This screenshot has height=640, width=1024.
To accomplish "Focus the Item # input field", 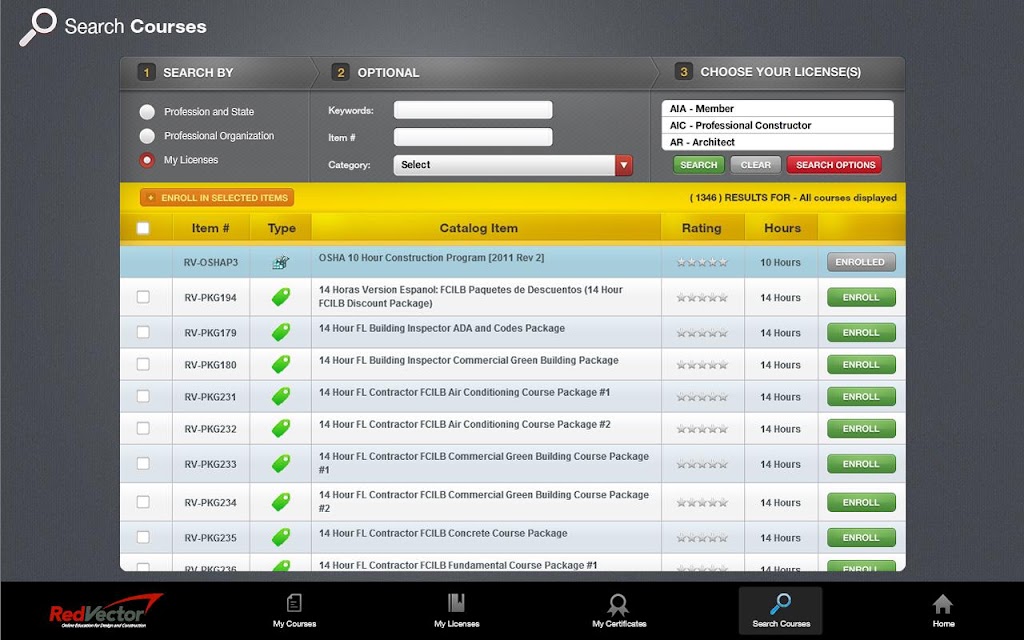I will coord(473,137).
